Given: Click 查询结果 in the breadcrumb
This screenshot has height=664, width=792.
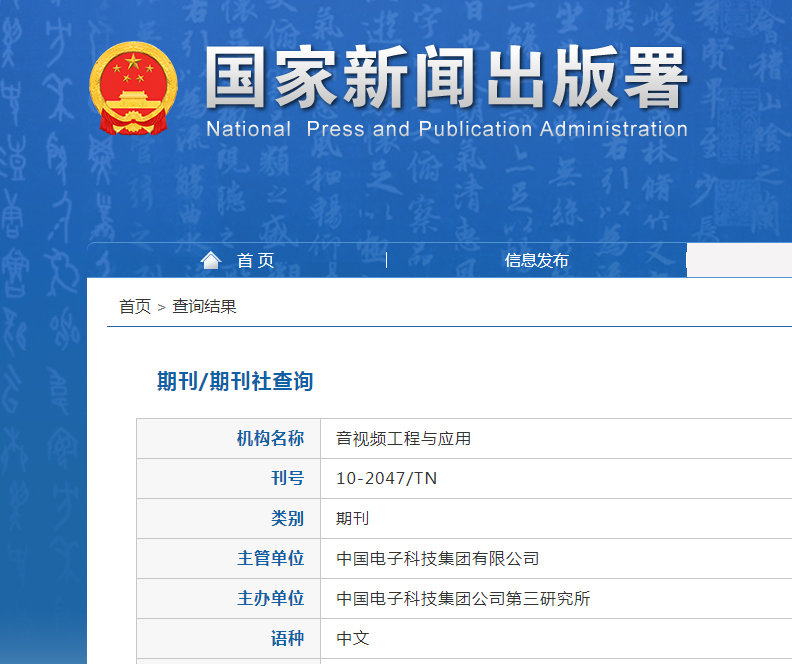Looking at the screenshot, I should (x=204, y=307).
